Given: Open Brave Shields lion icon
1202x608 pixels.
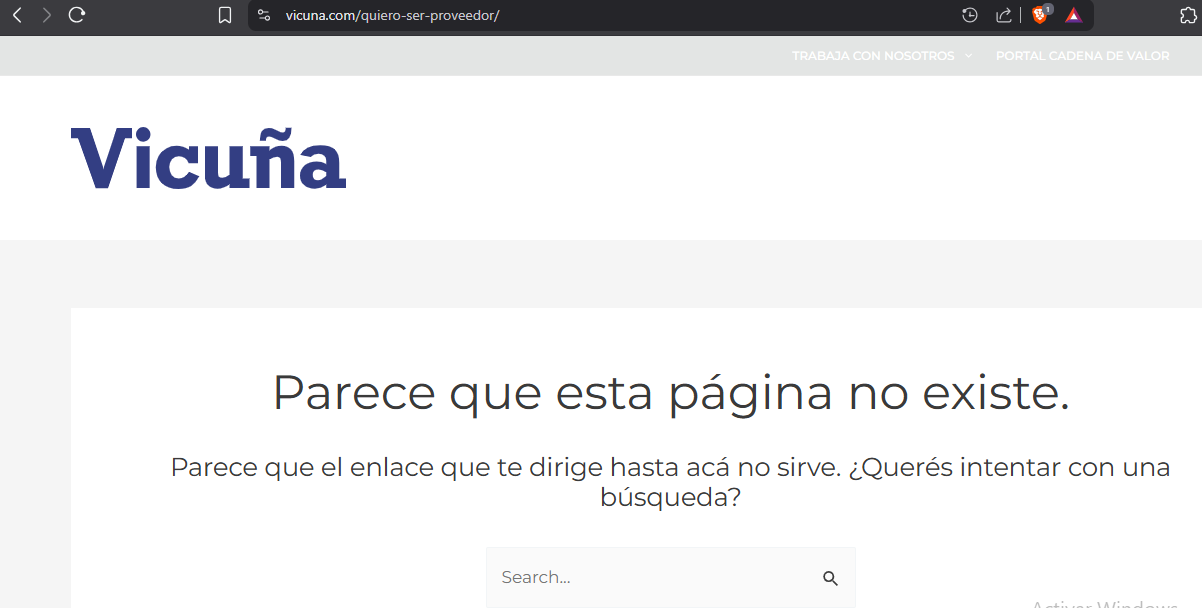Looking at the screenshot, I should [x=1040, y=15].
